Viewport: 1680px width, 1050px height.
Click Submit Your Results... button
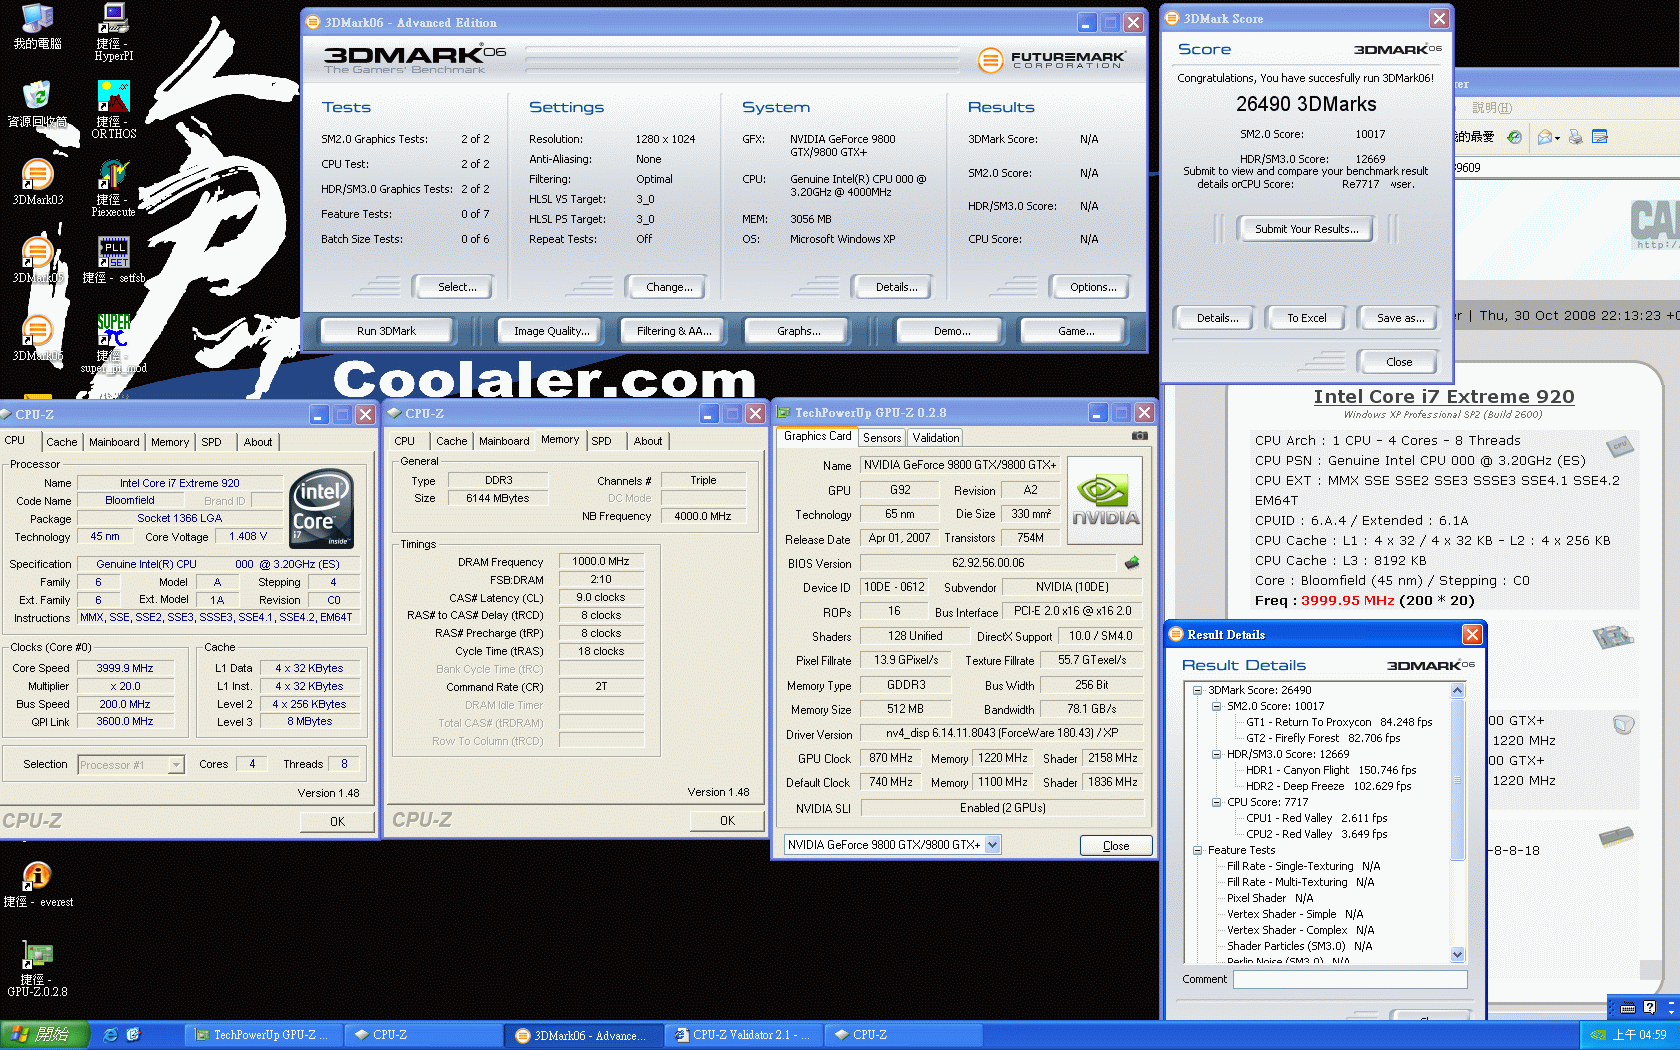coord(1306,229)
